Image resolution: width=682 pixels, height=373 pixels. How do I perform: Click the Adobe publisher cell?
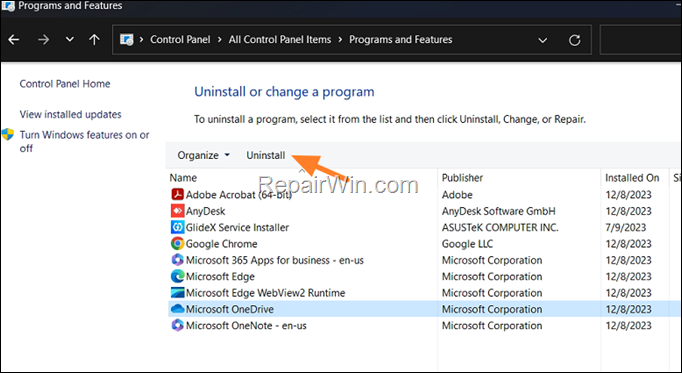457,194
